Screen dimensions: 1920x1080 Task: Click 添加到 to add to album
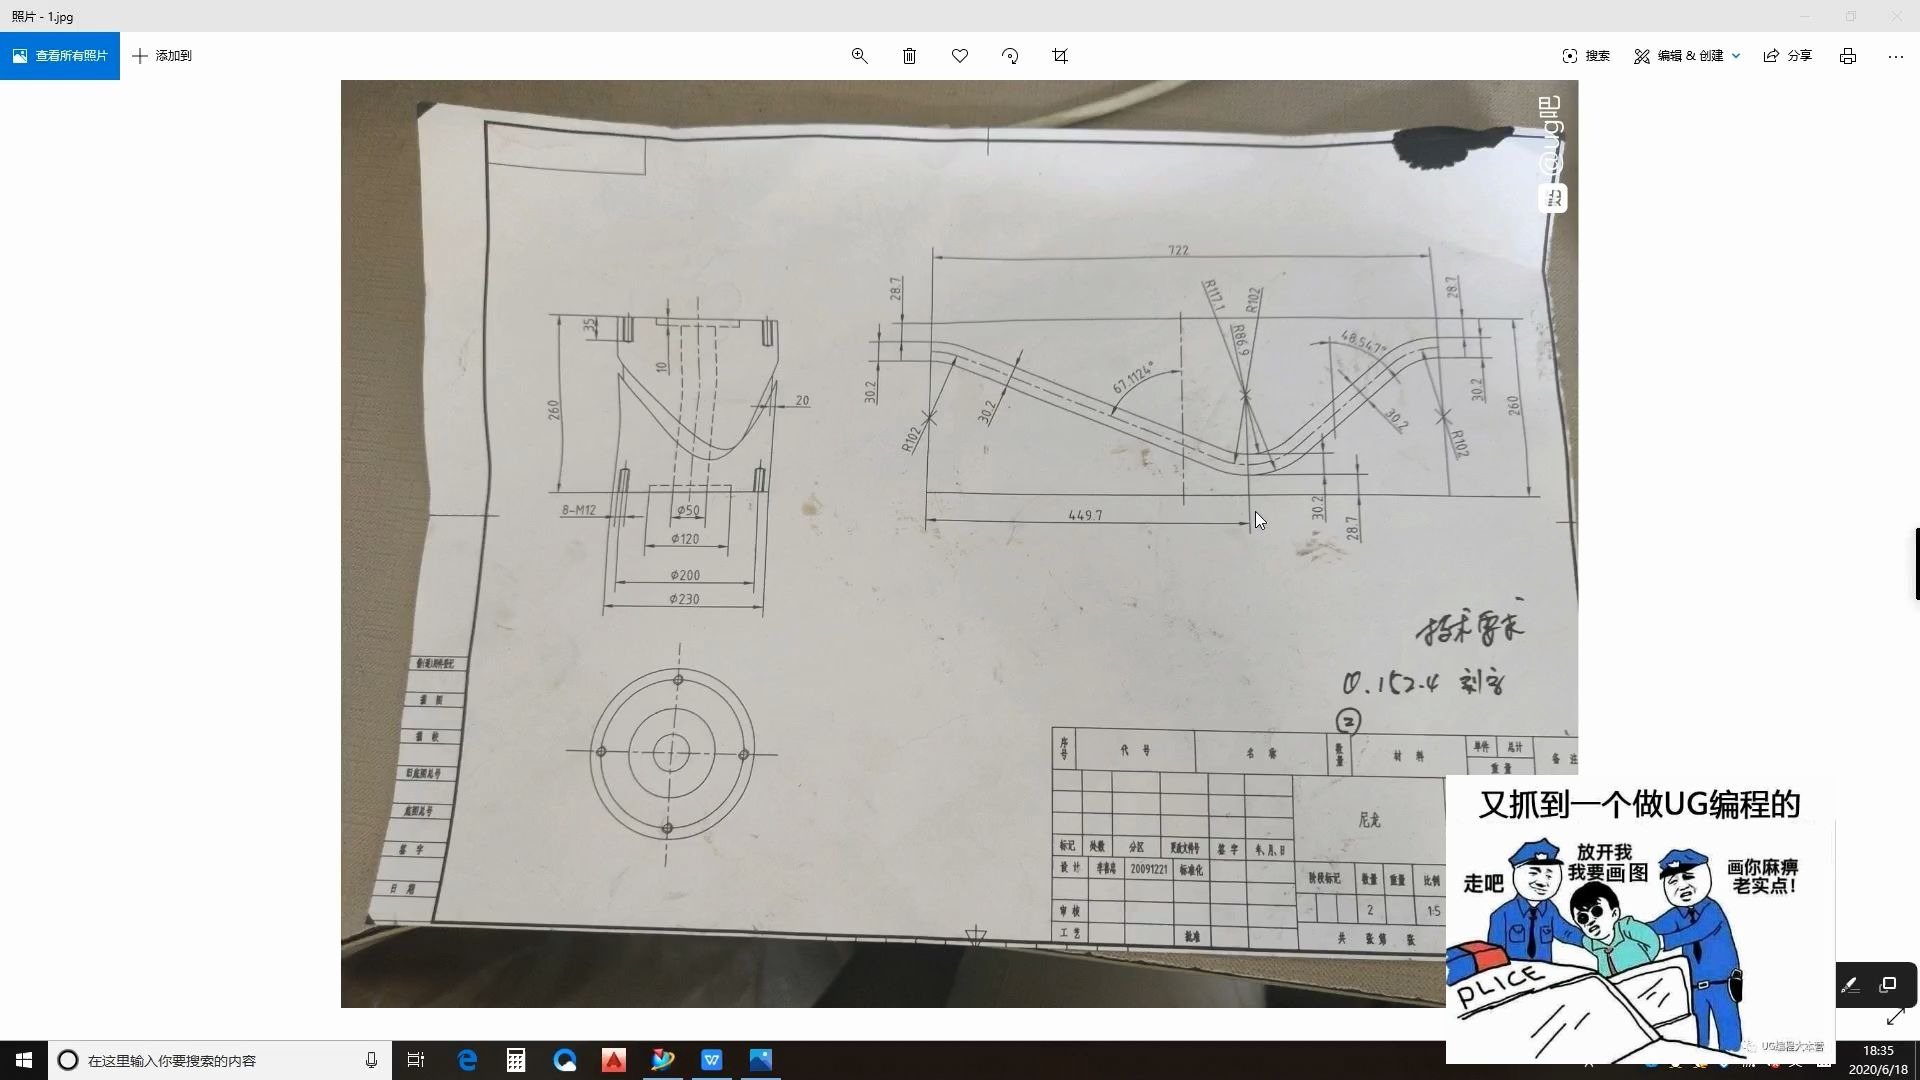[162, 56]
